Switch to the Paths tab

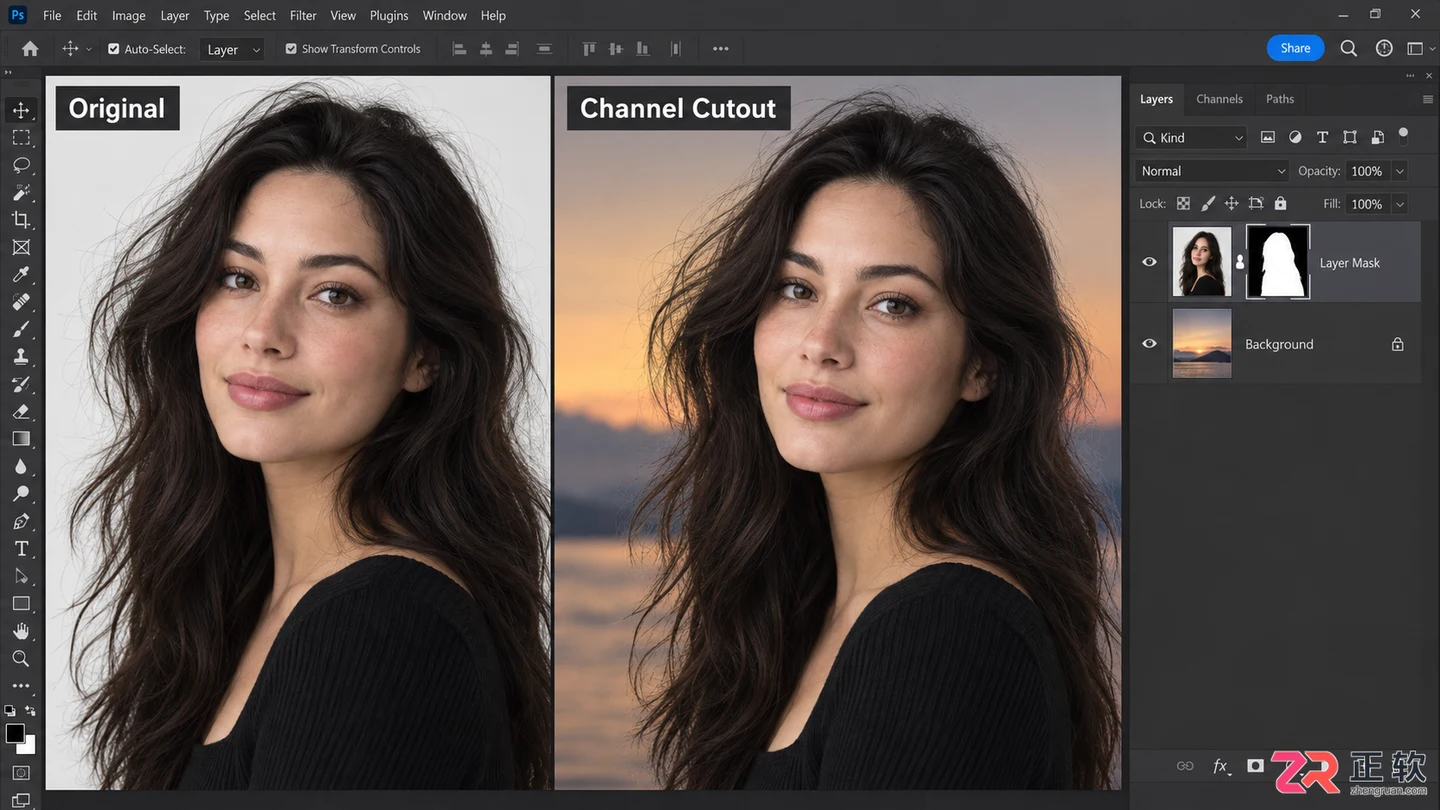tap(1280, 99)
